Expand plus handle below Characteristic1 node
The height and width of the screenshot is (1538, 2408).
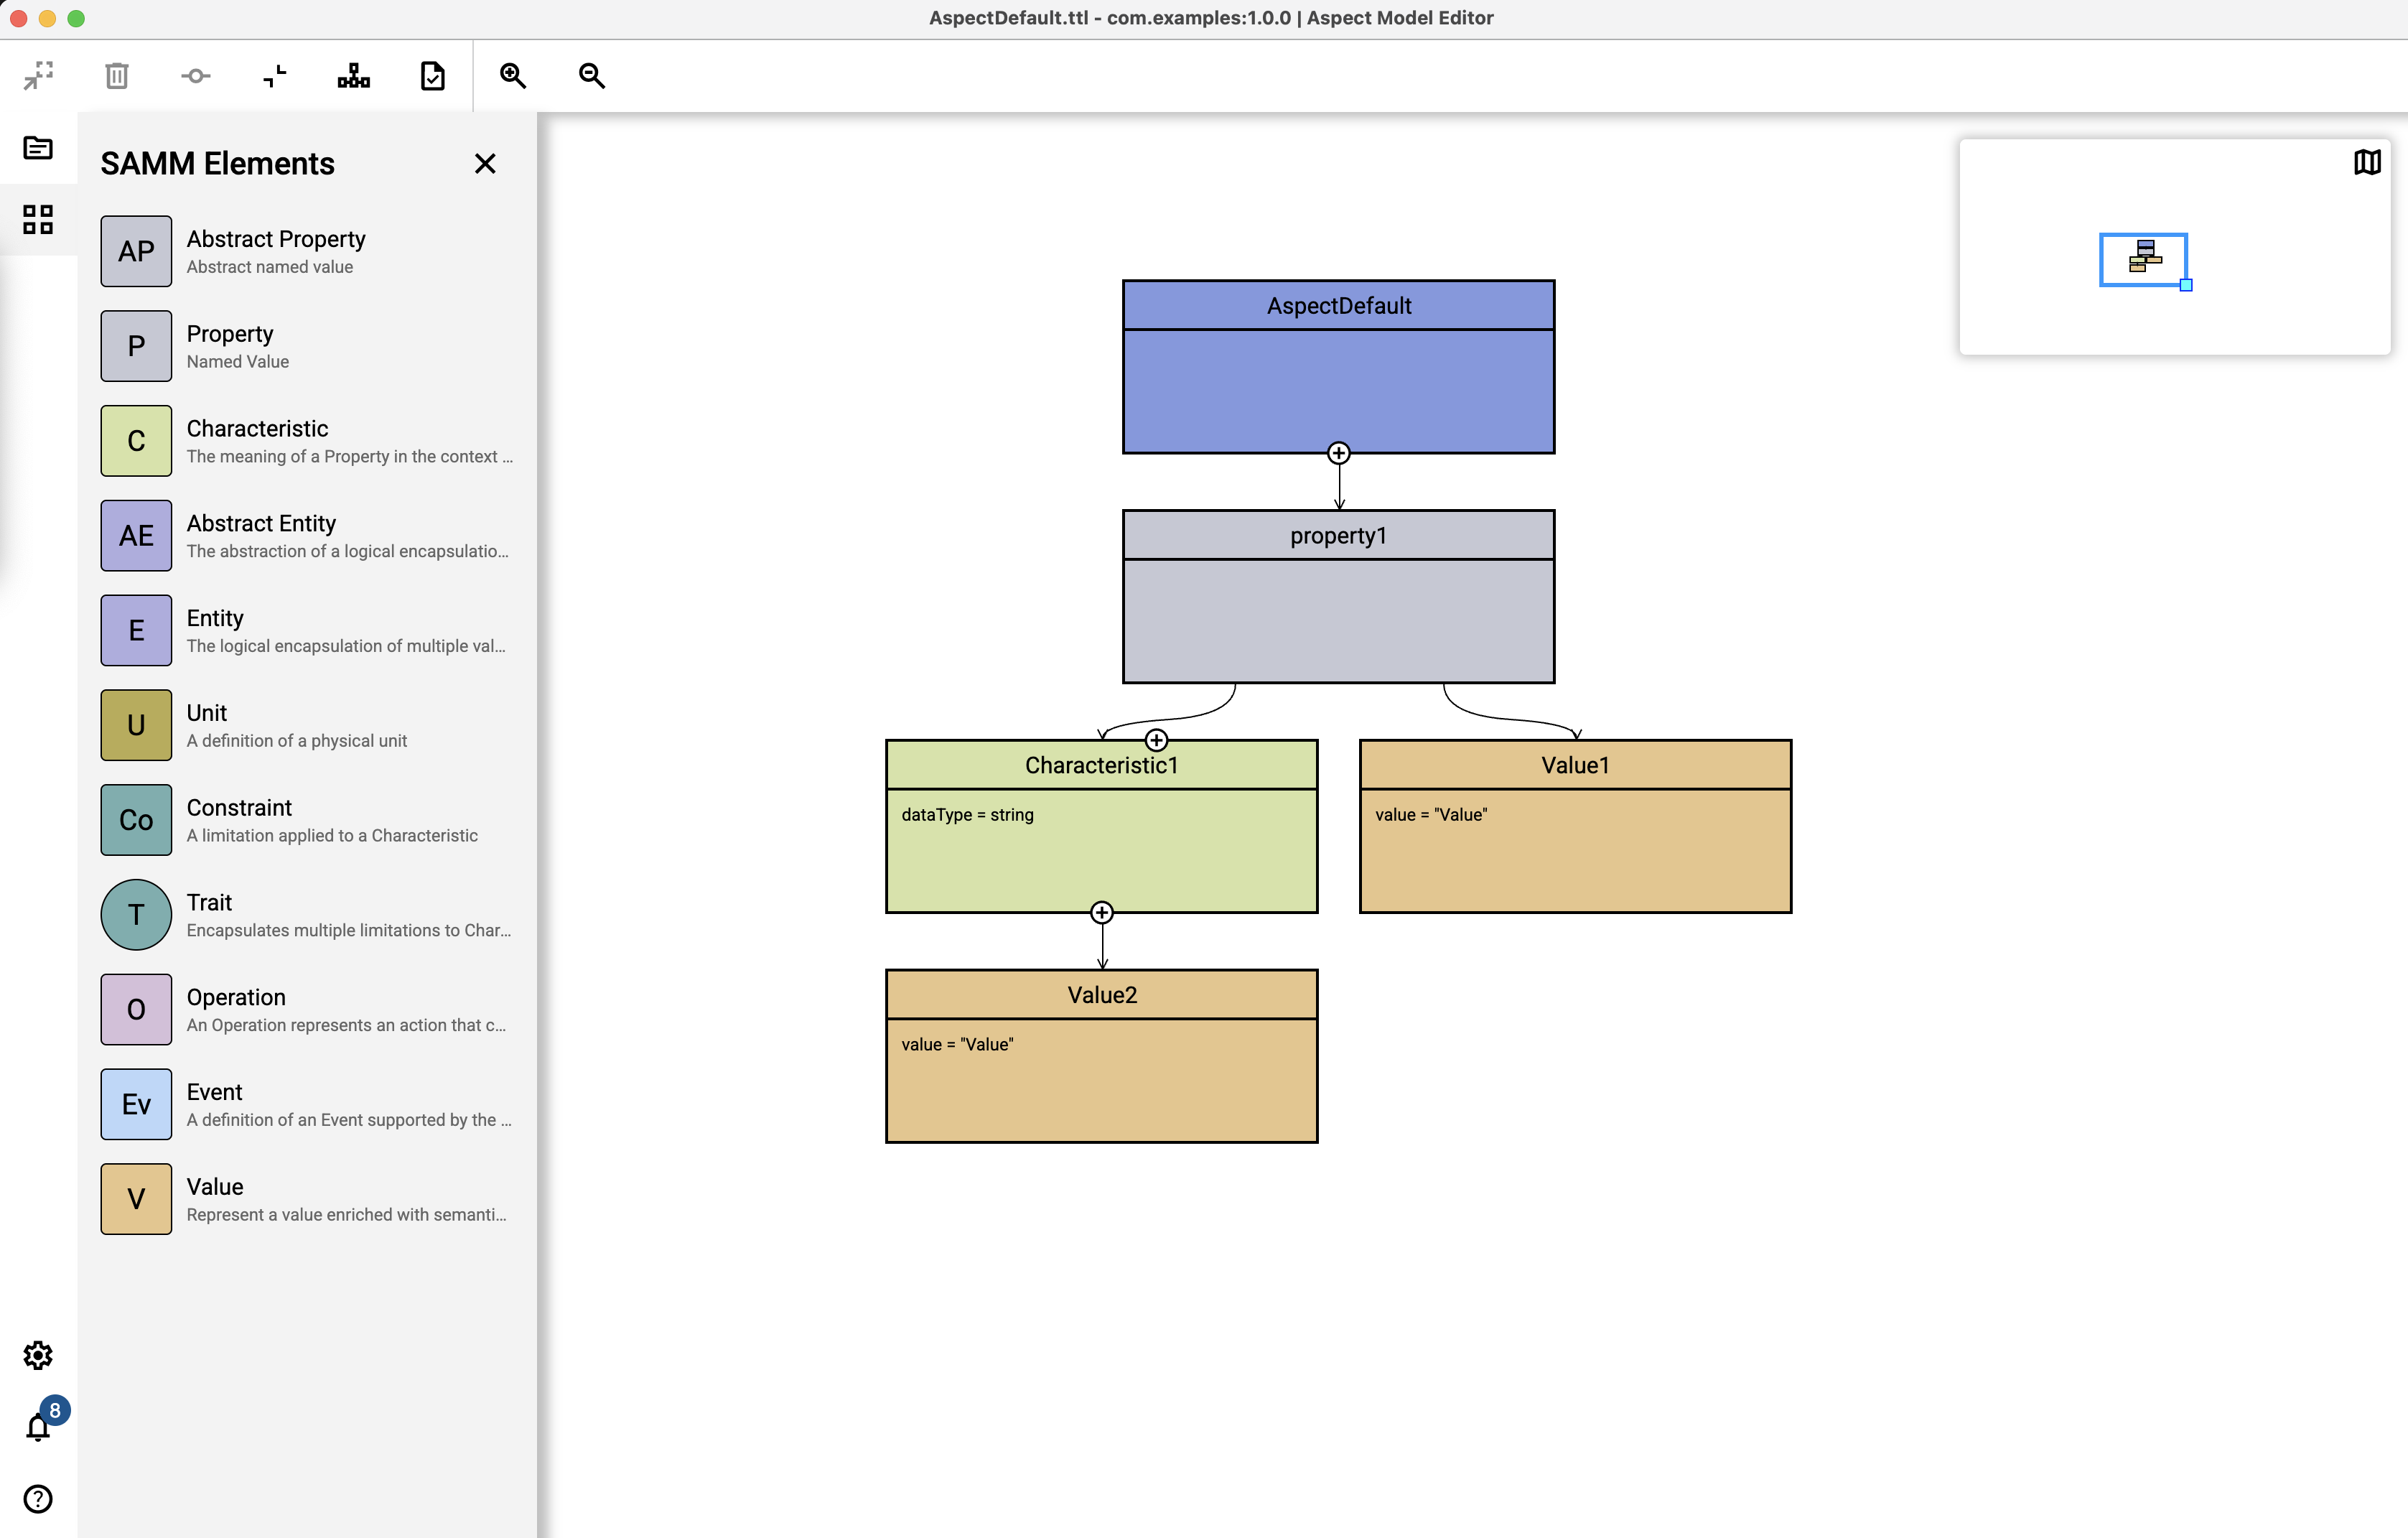[x=1102, y=912]
